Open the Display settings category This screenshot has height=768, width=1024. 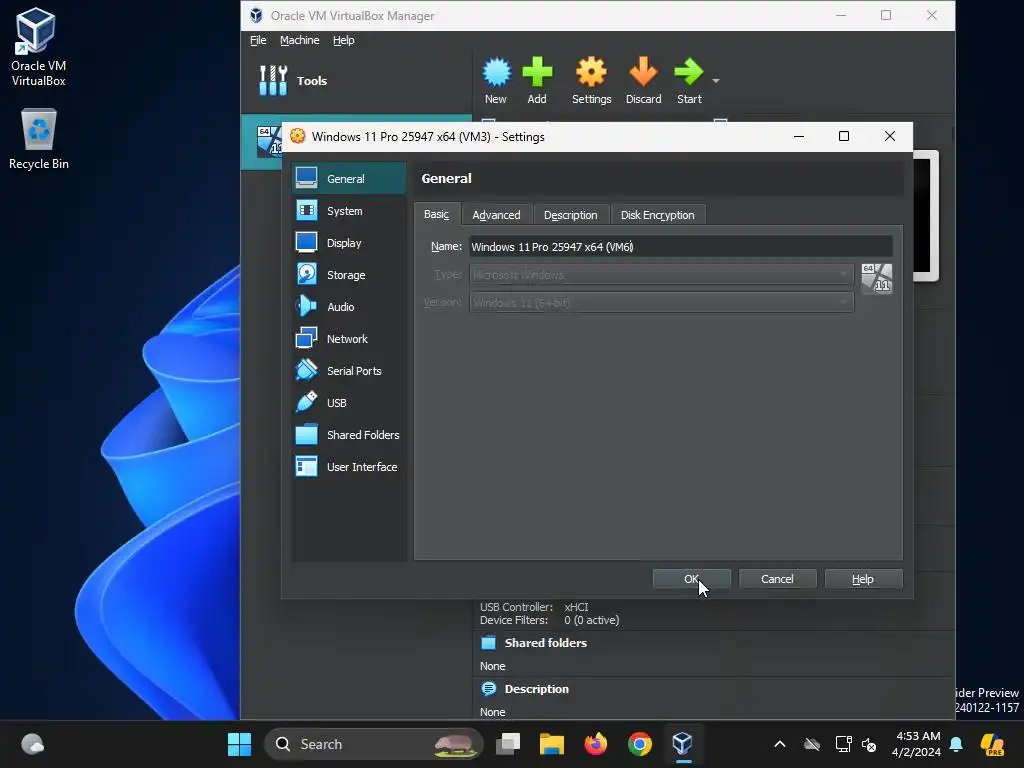(x=349, y=243)
